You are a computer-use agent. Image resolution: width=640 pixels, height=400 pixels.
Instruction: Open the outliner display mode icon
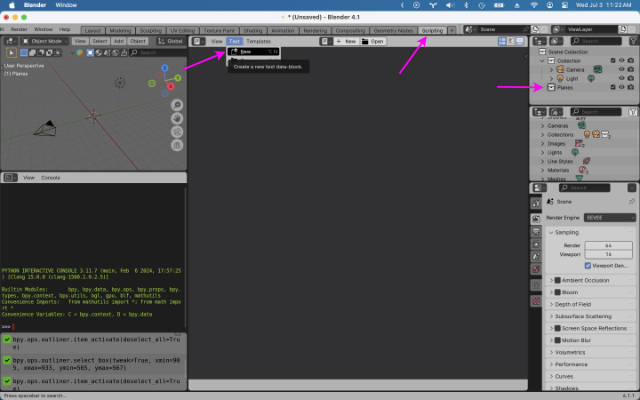point(555,41)
